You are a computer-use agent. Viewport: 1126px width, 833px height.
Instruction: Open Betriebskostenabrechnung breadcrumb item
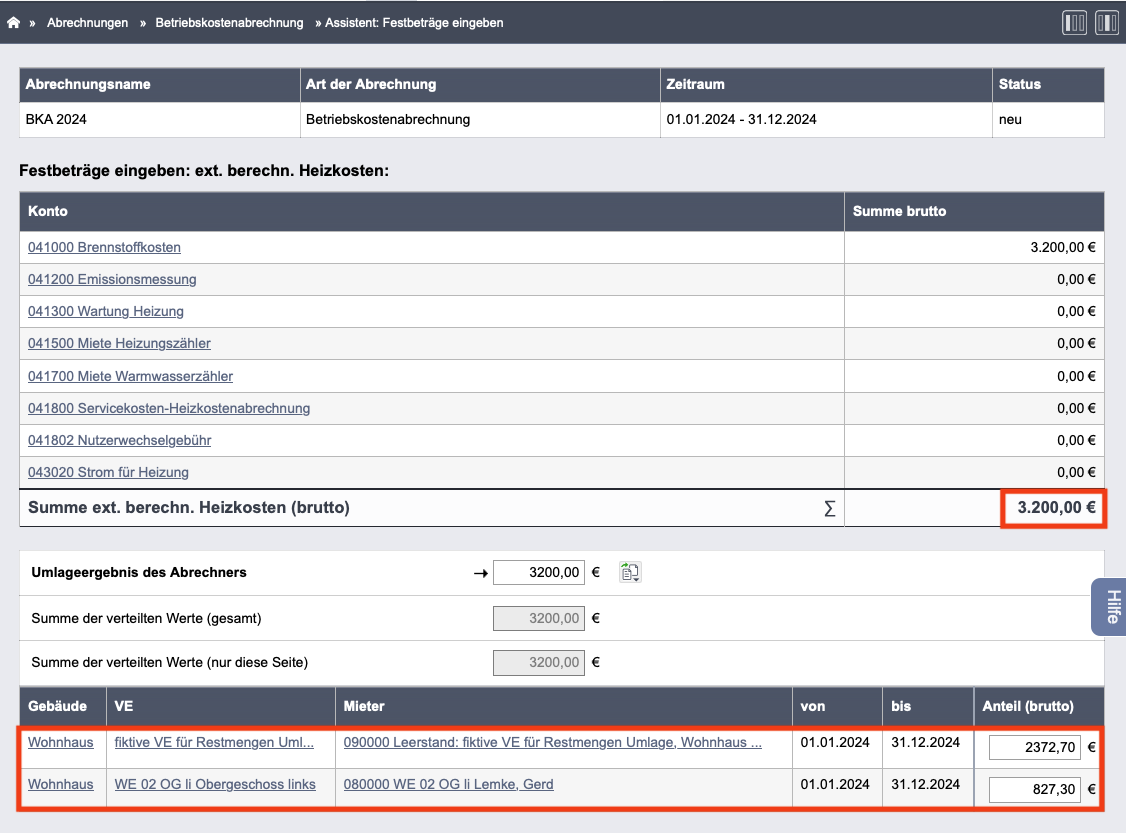point(229,23)
